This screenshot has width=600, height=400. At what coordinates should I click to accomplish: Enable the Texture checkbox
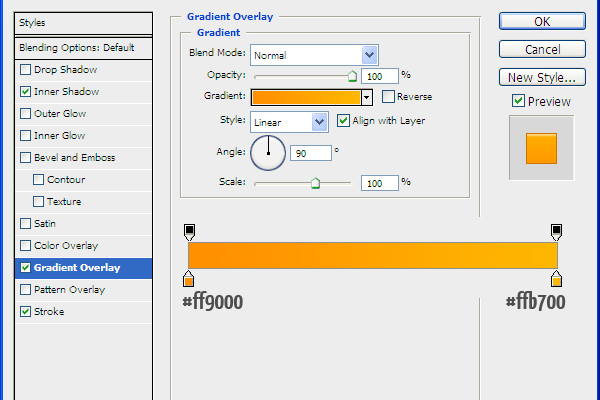[38, 201]
